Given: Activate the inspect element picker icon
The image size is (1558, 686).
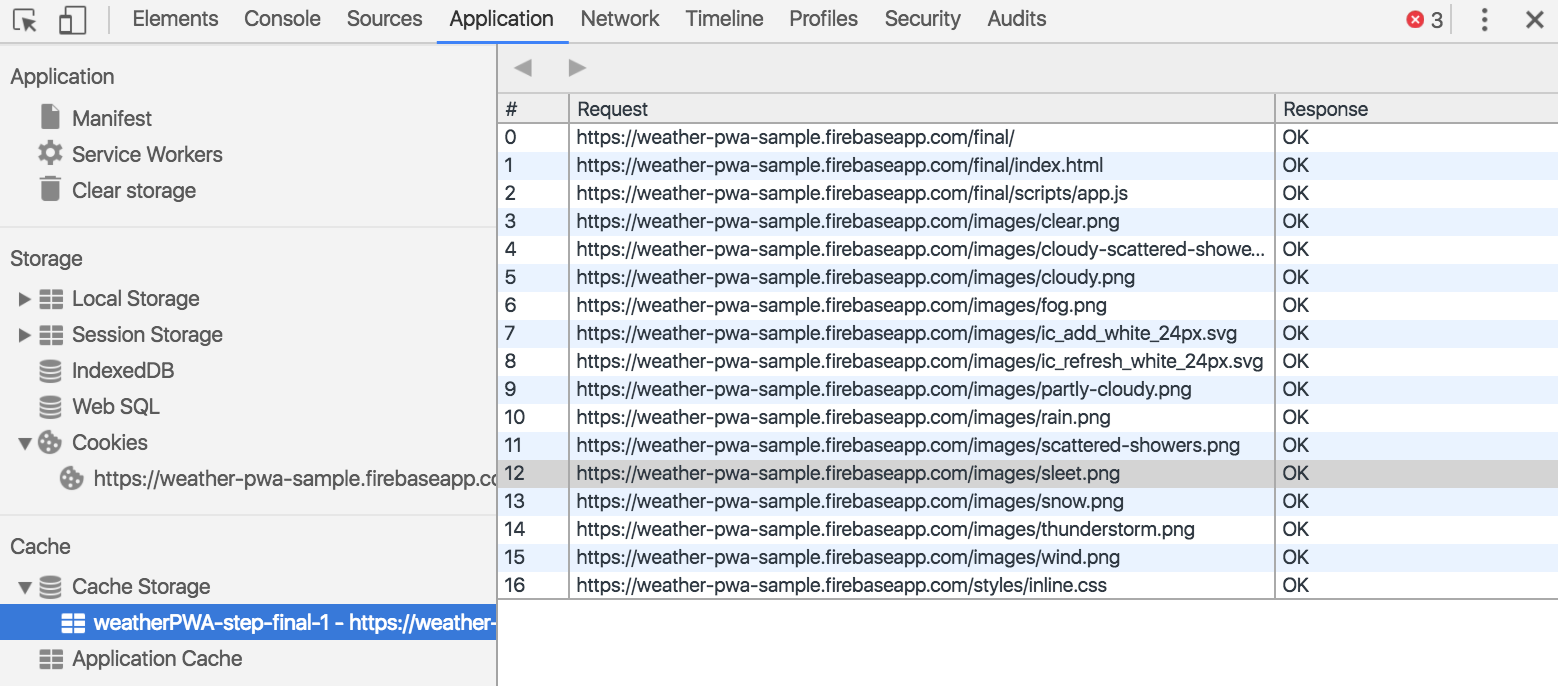Looking at the screenshot, I should [26, 20].
